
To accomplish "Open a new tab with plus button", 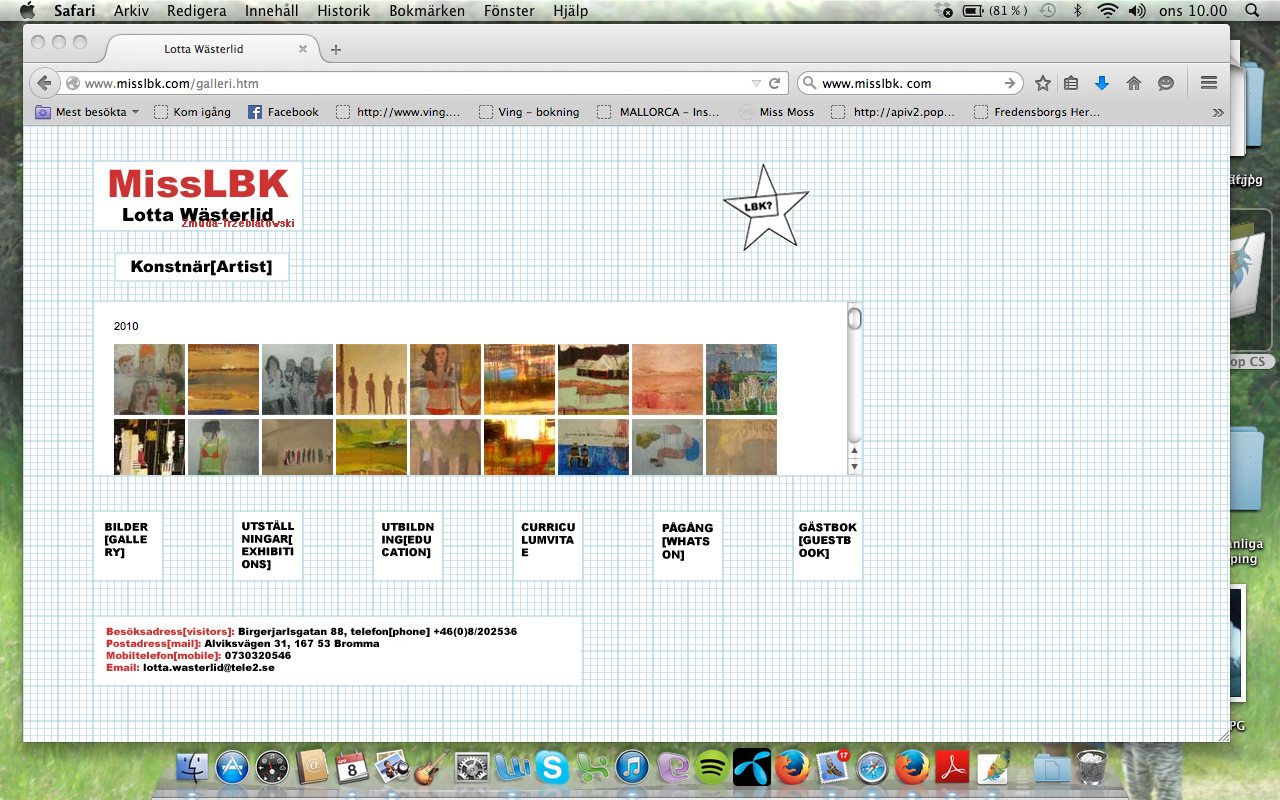I will pyautogui.click(x=336, y=49).
